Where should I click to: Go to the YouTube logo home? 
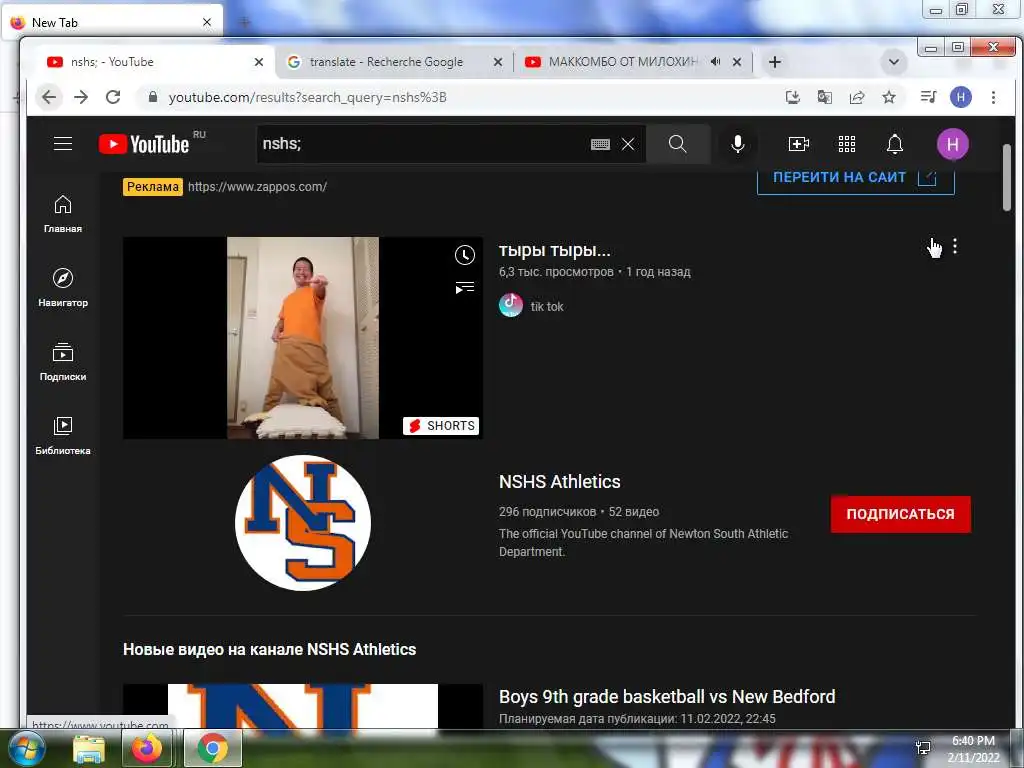(x=144, y=144)
